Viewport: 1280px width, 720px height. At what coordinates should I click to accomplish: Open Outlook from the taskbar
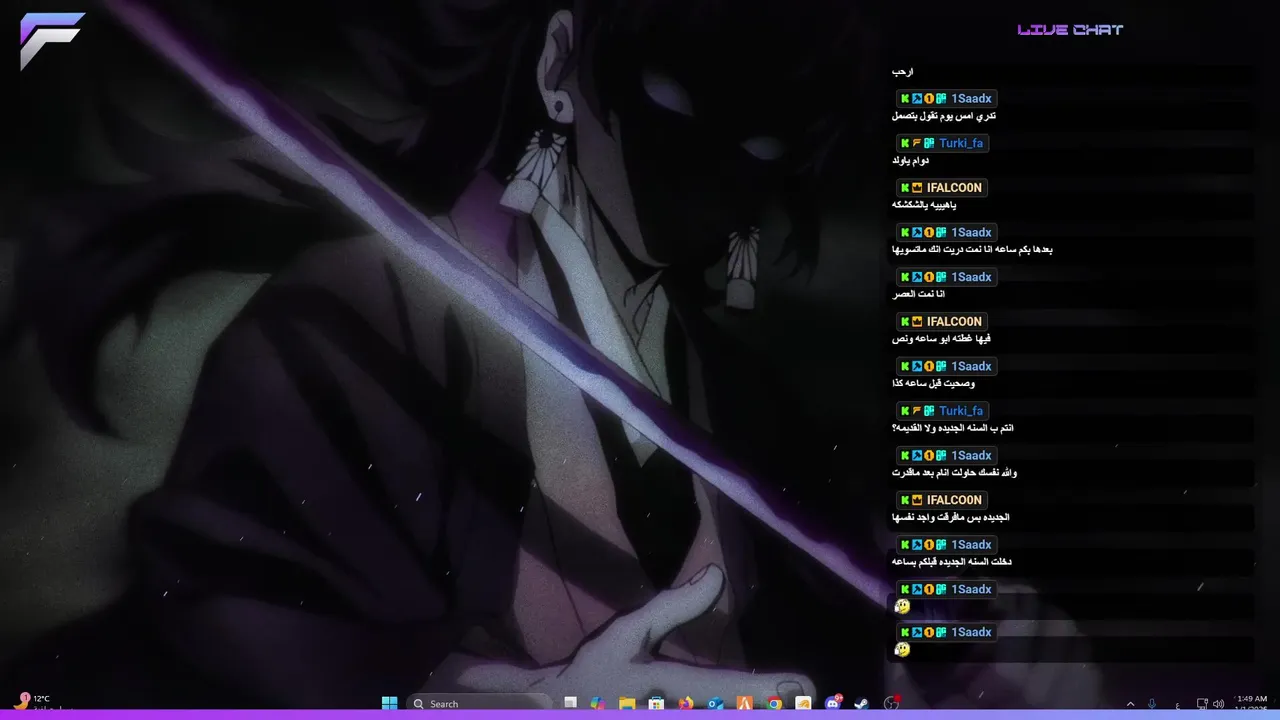click(716, 703)
